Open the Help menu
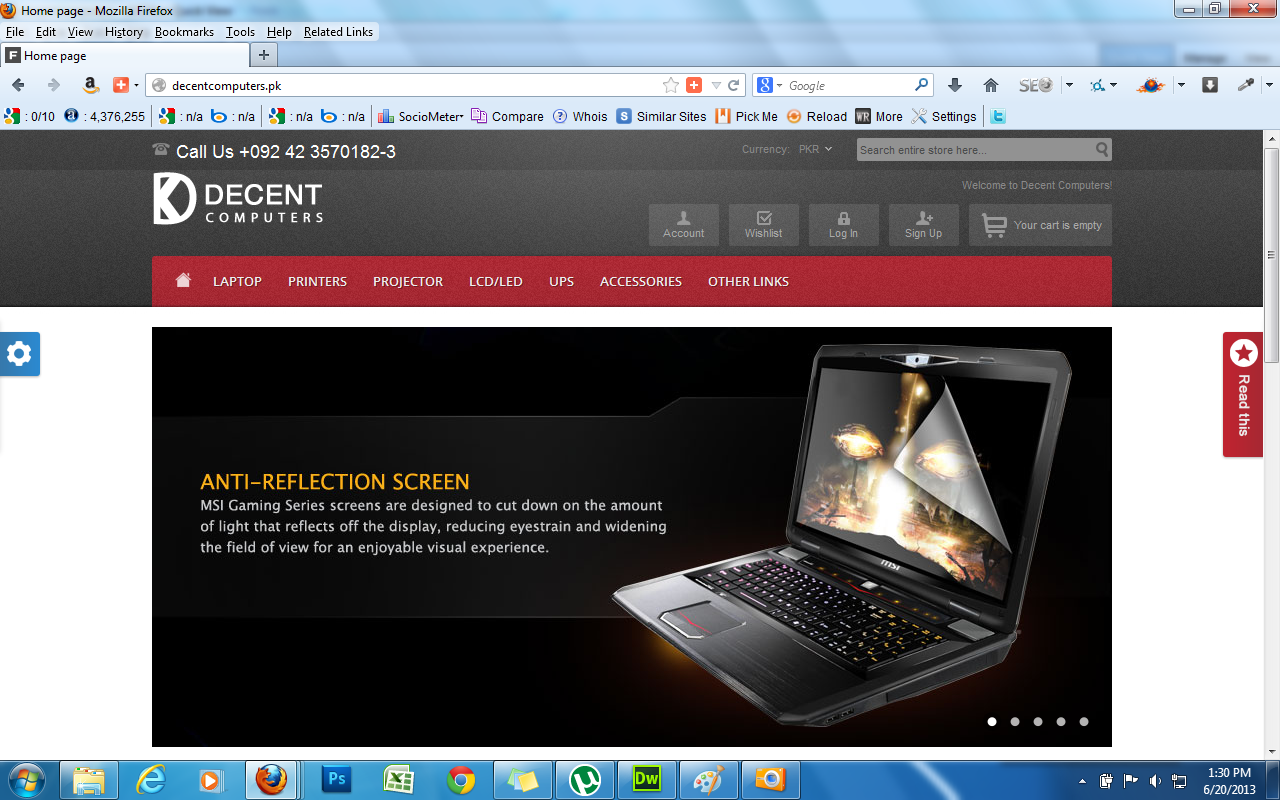Screen dimensions: 1280x800 pos(279,32)
